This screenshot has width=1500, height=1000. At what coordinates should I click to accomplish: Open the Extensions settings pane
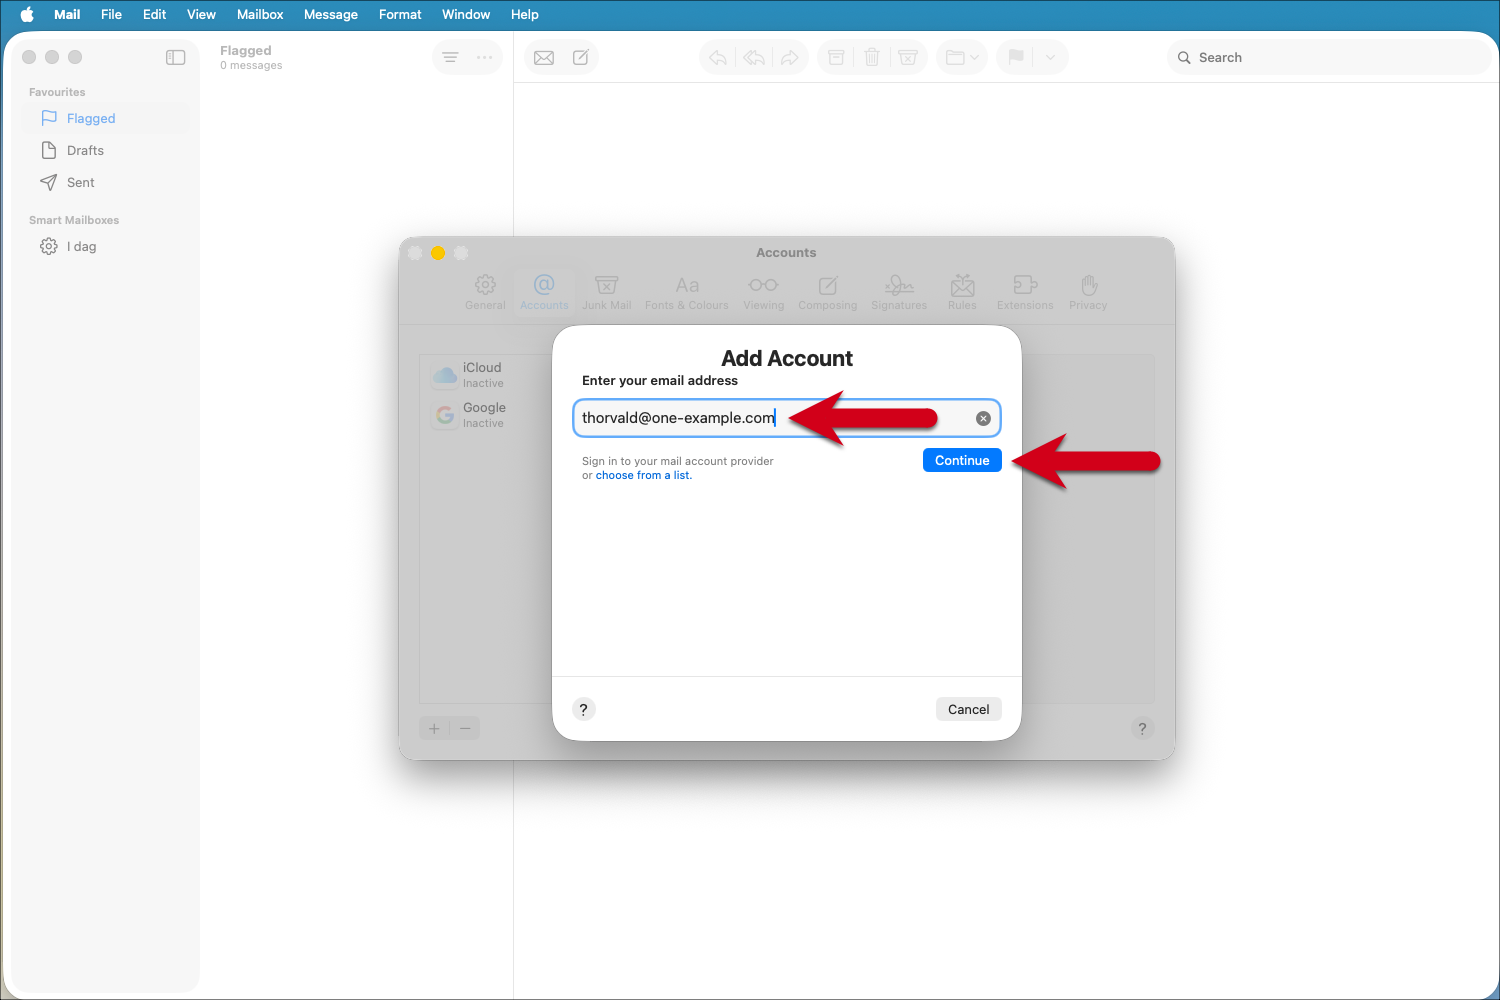coord(1024,291)
